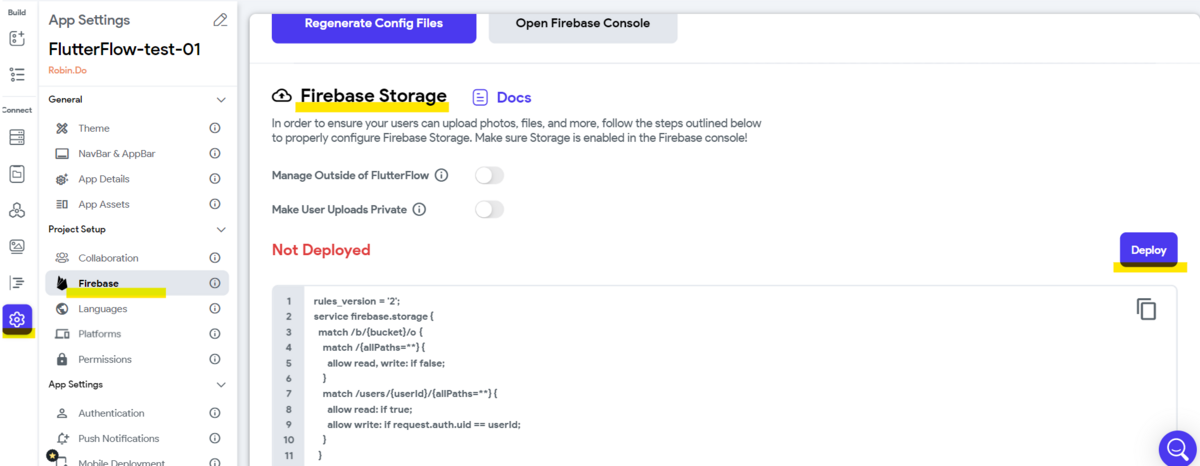Open the search help bubble icon
Screen dimensions: 1200x466
(1177, 446)
